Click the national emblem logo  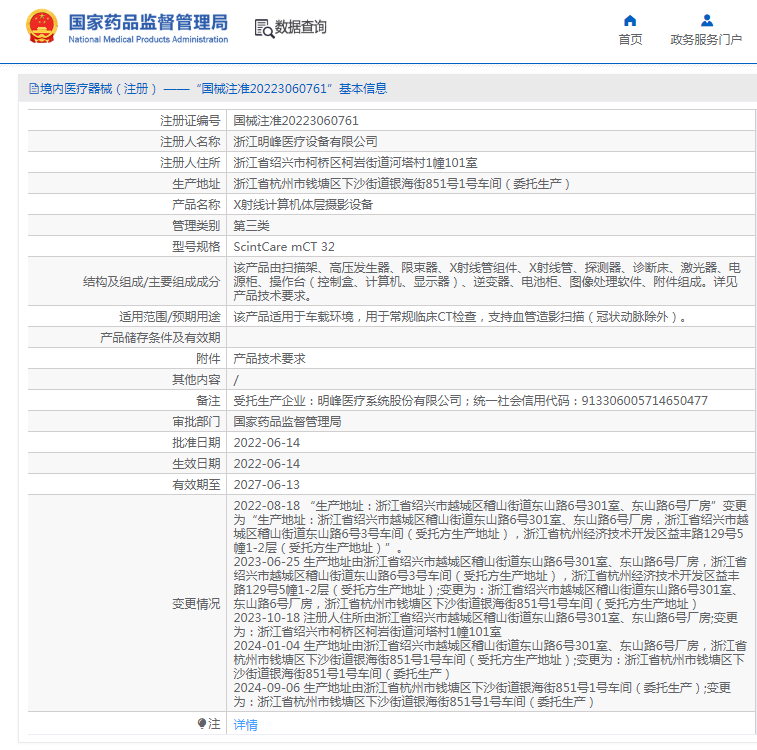point(42,27)
